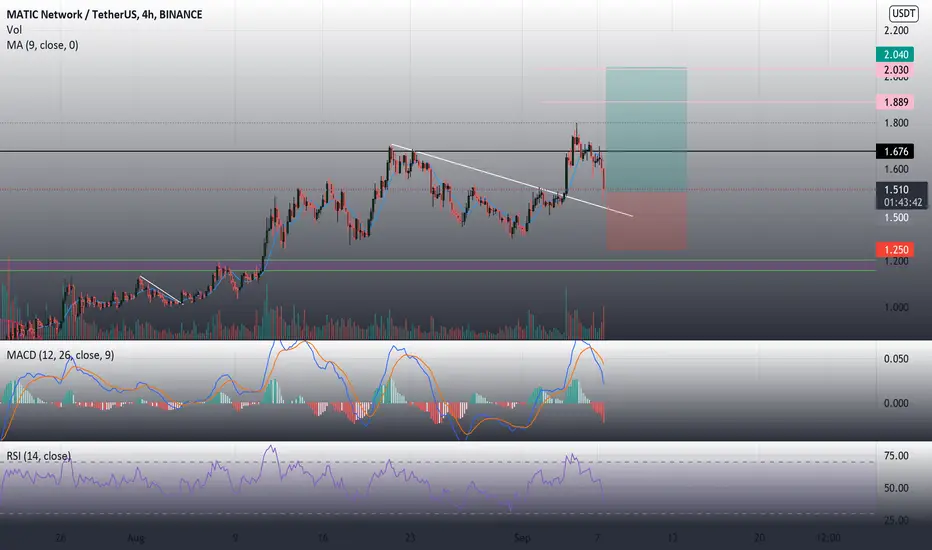Open the MACD (12, 26, close, 9) legend
This screenshot has width=932, height=550.
coord(60,355)
